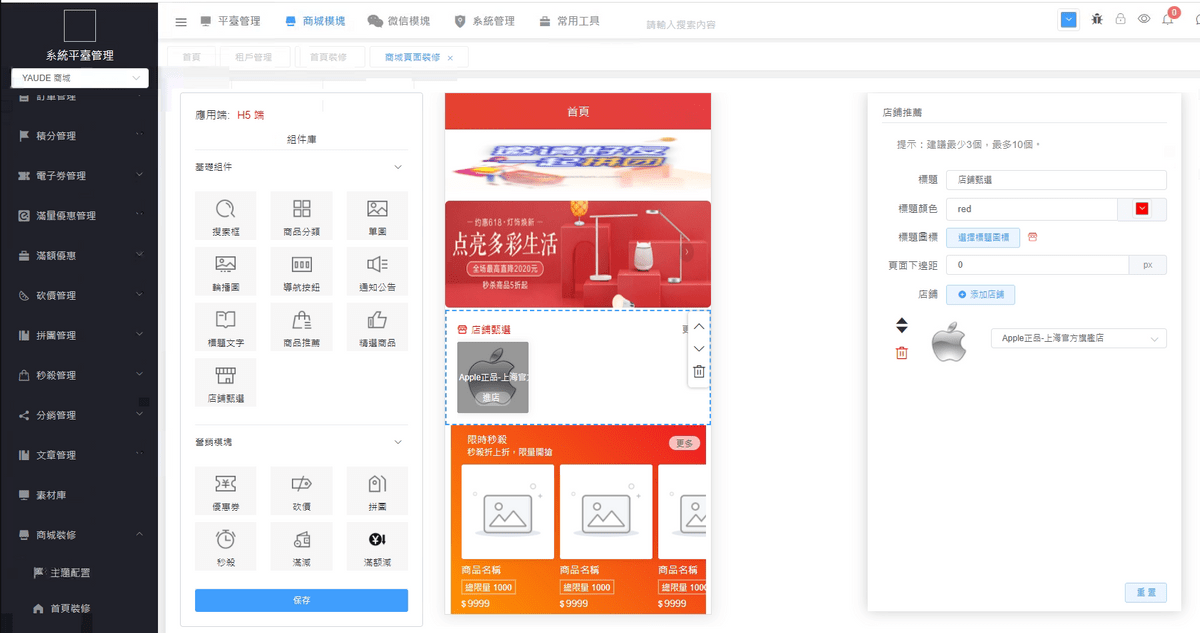Delete the 店鋪甄選 block via trash icon
The width and height of the screenshot is (1200, 633).
pyautogui.click(x=699, y=372)
